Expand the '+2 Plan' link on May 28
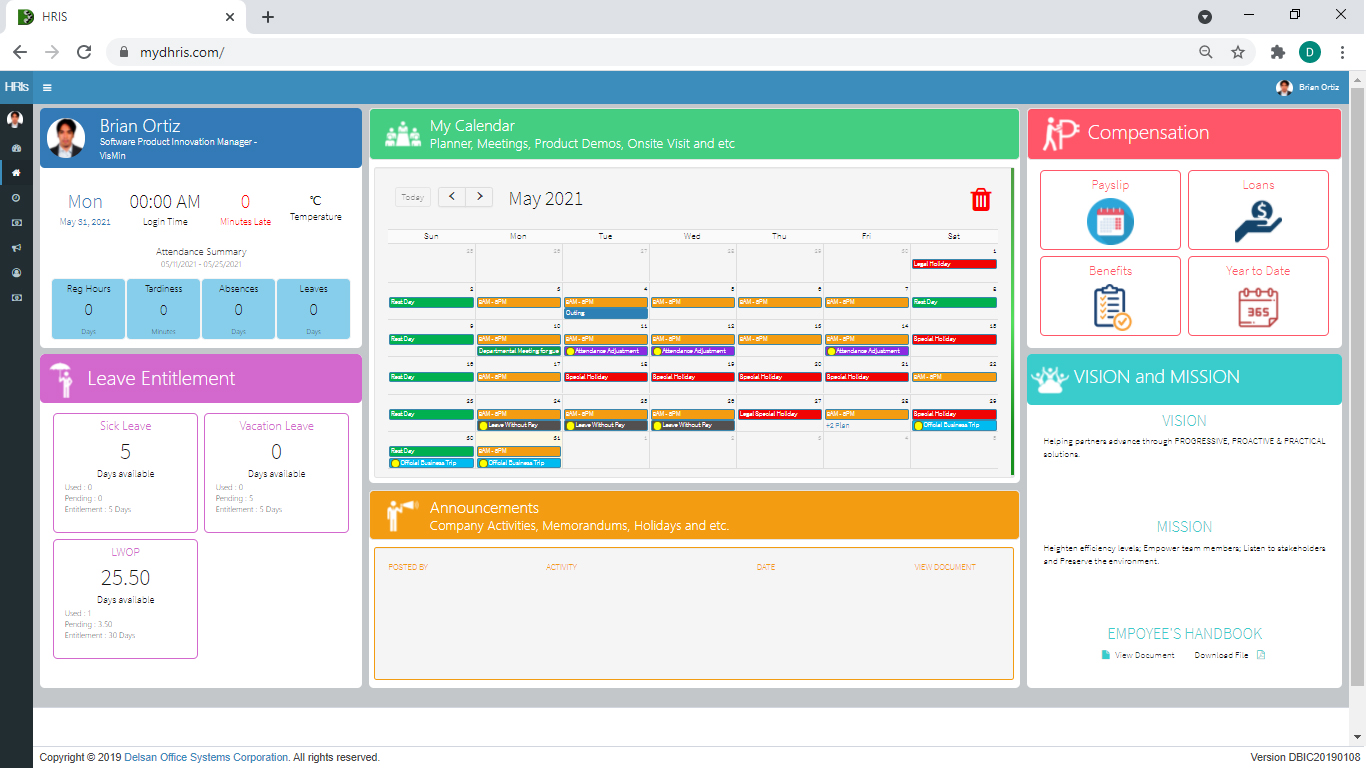 coord(838,425)
